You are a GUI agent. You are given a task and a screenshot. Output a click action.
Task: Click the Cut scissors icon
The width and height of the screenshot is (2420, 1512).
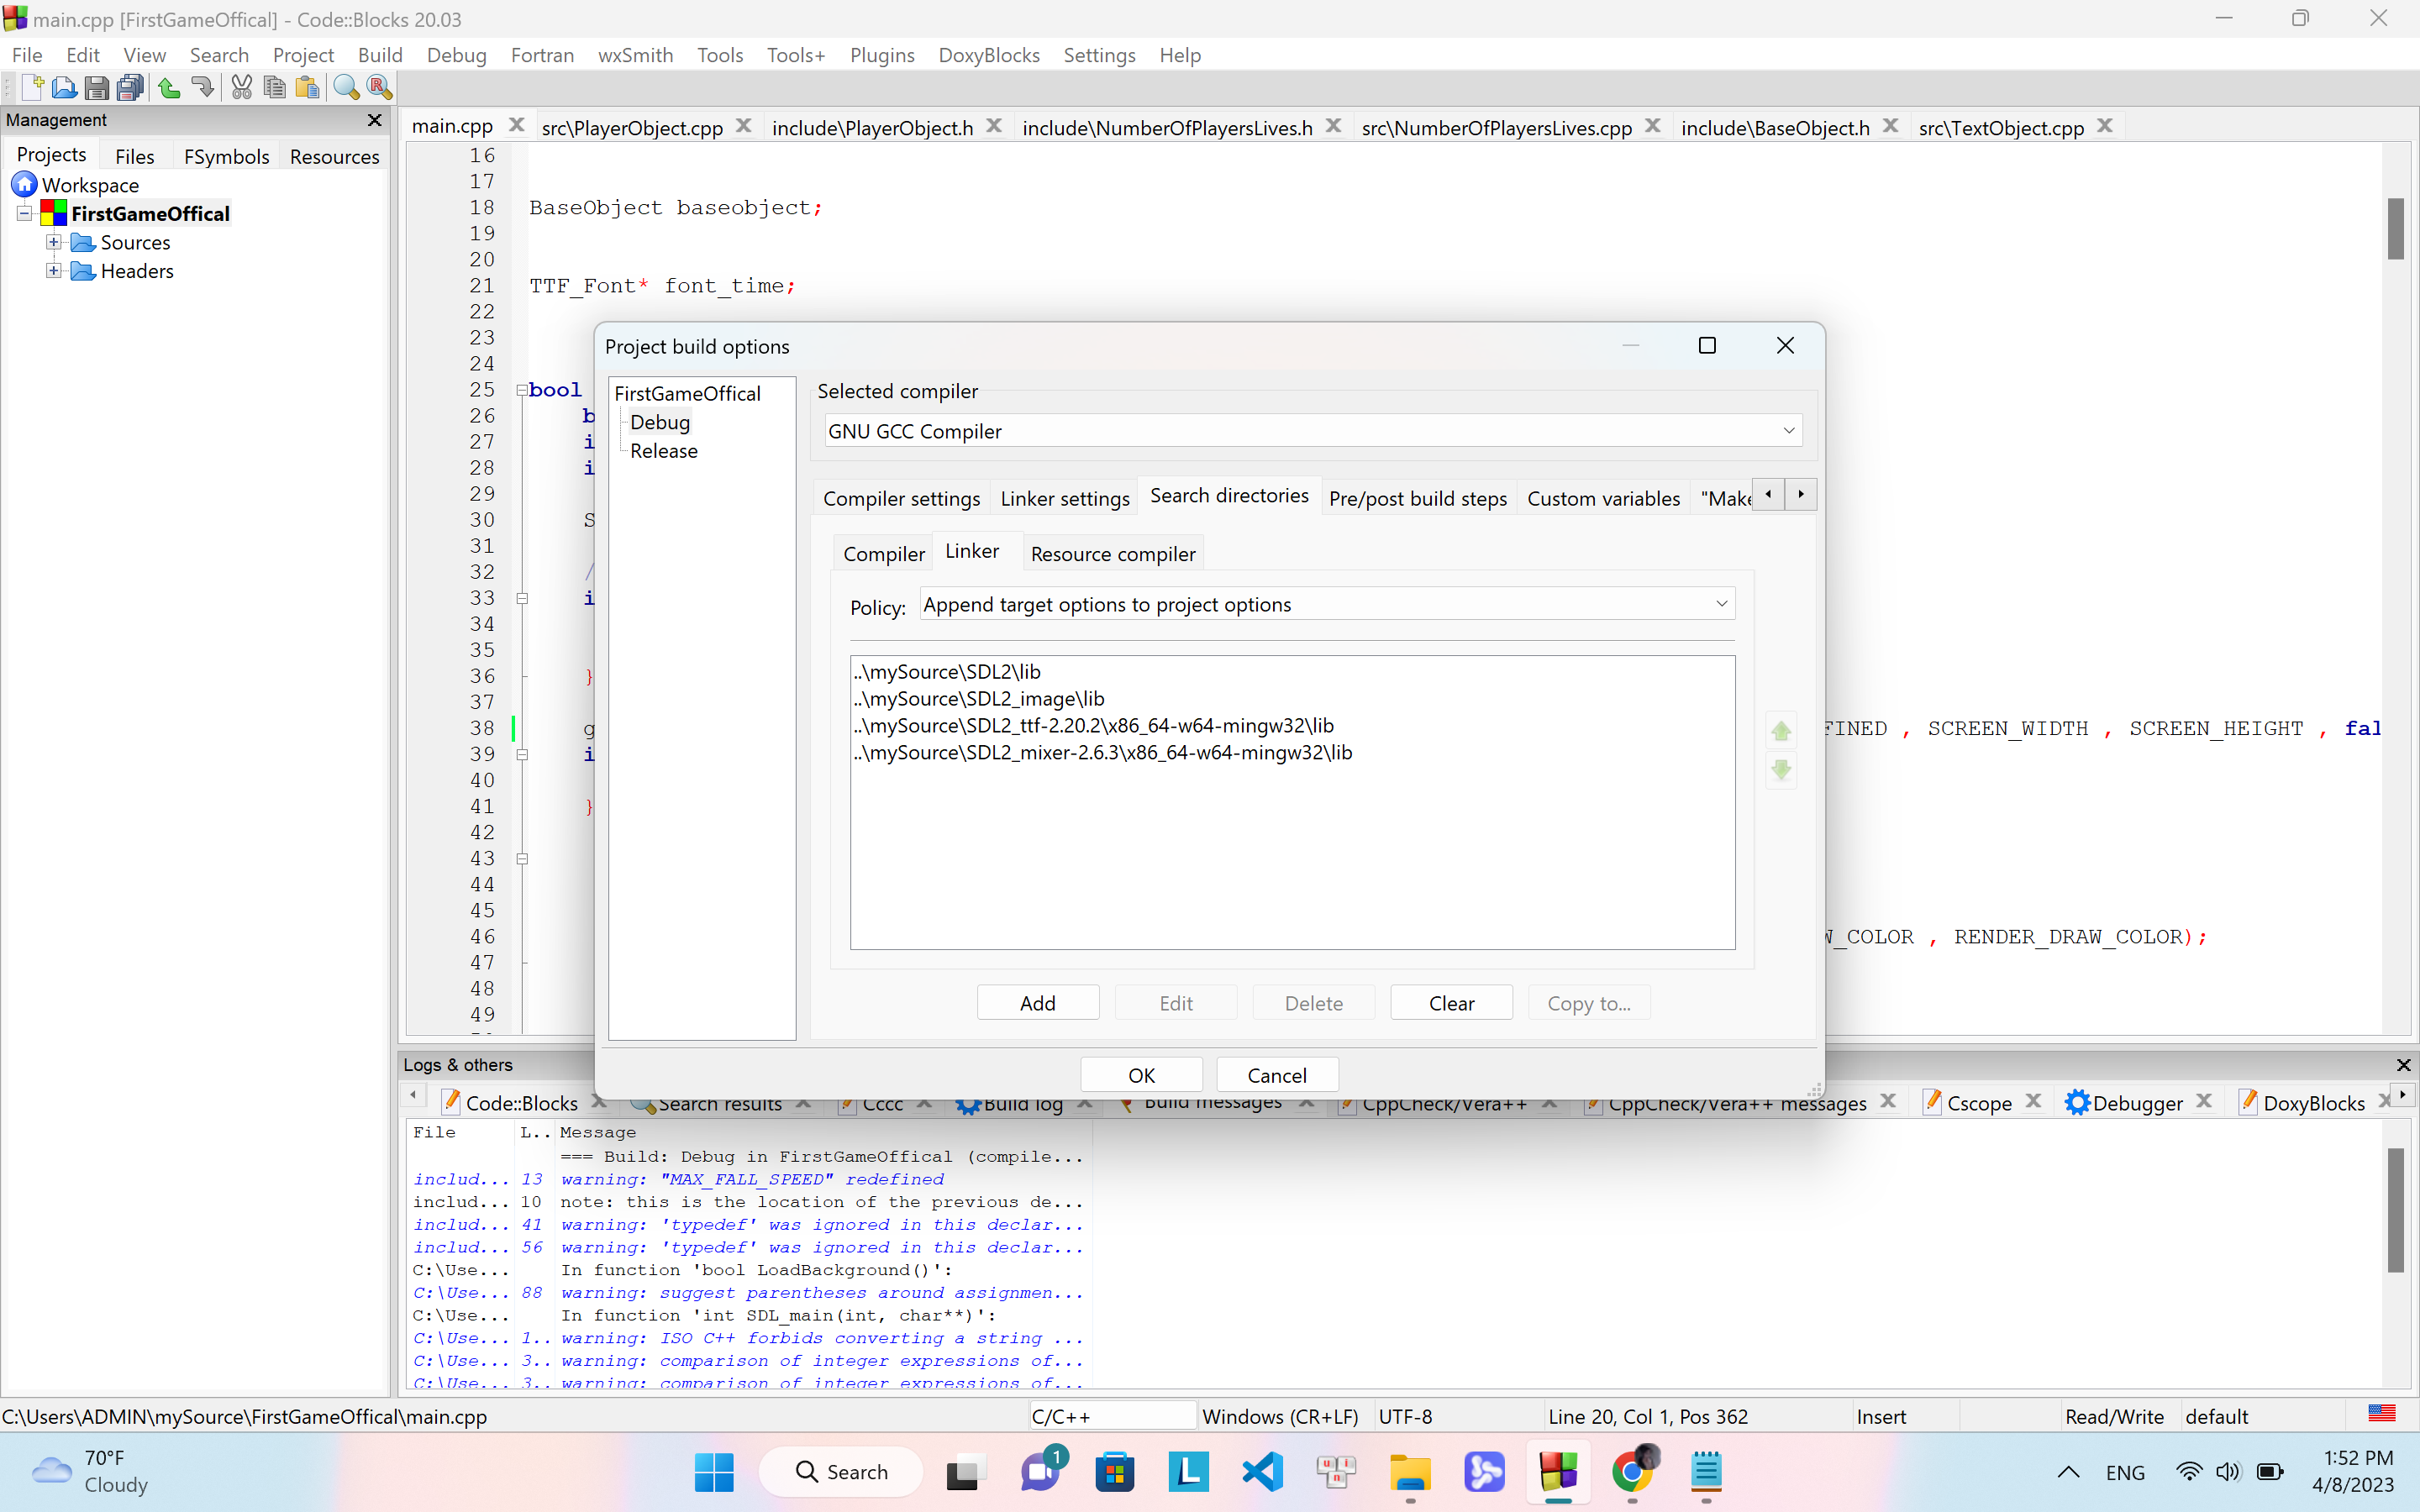tap(241, 88)
